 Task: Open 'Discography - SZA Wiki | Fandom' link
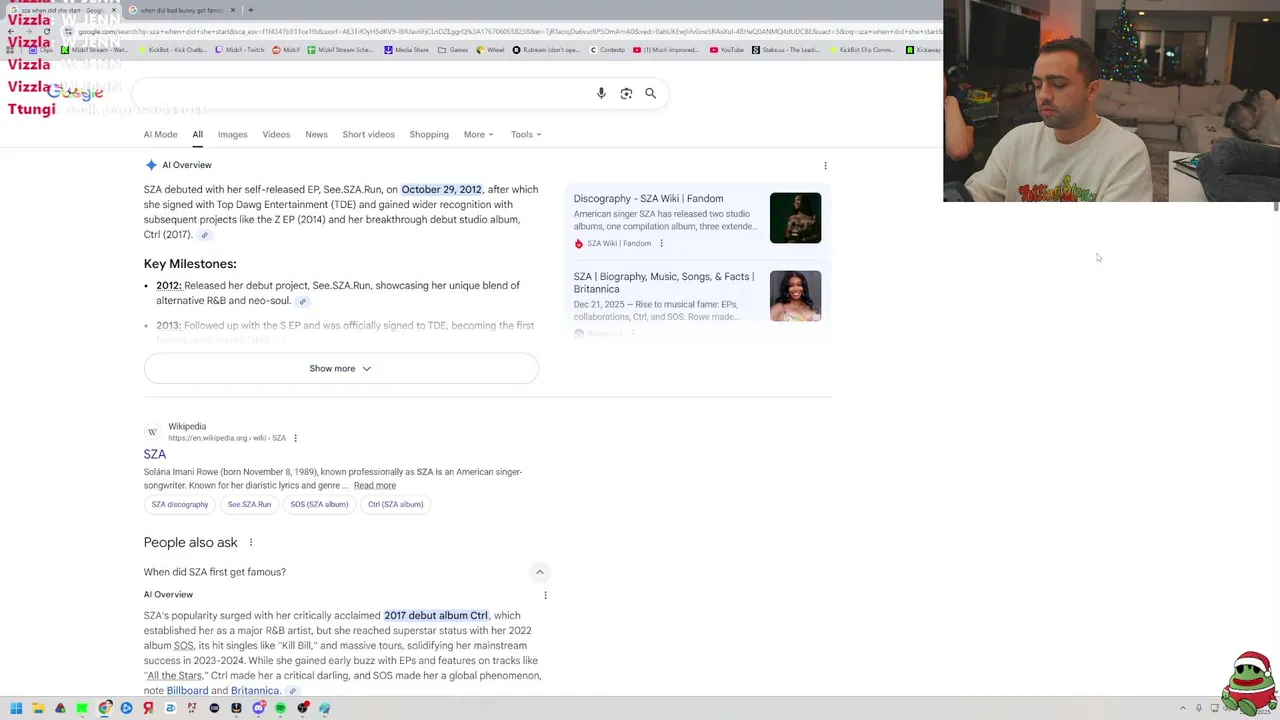(648, 199)
